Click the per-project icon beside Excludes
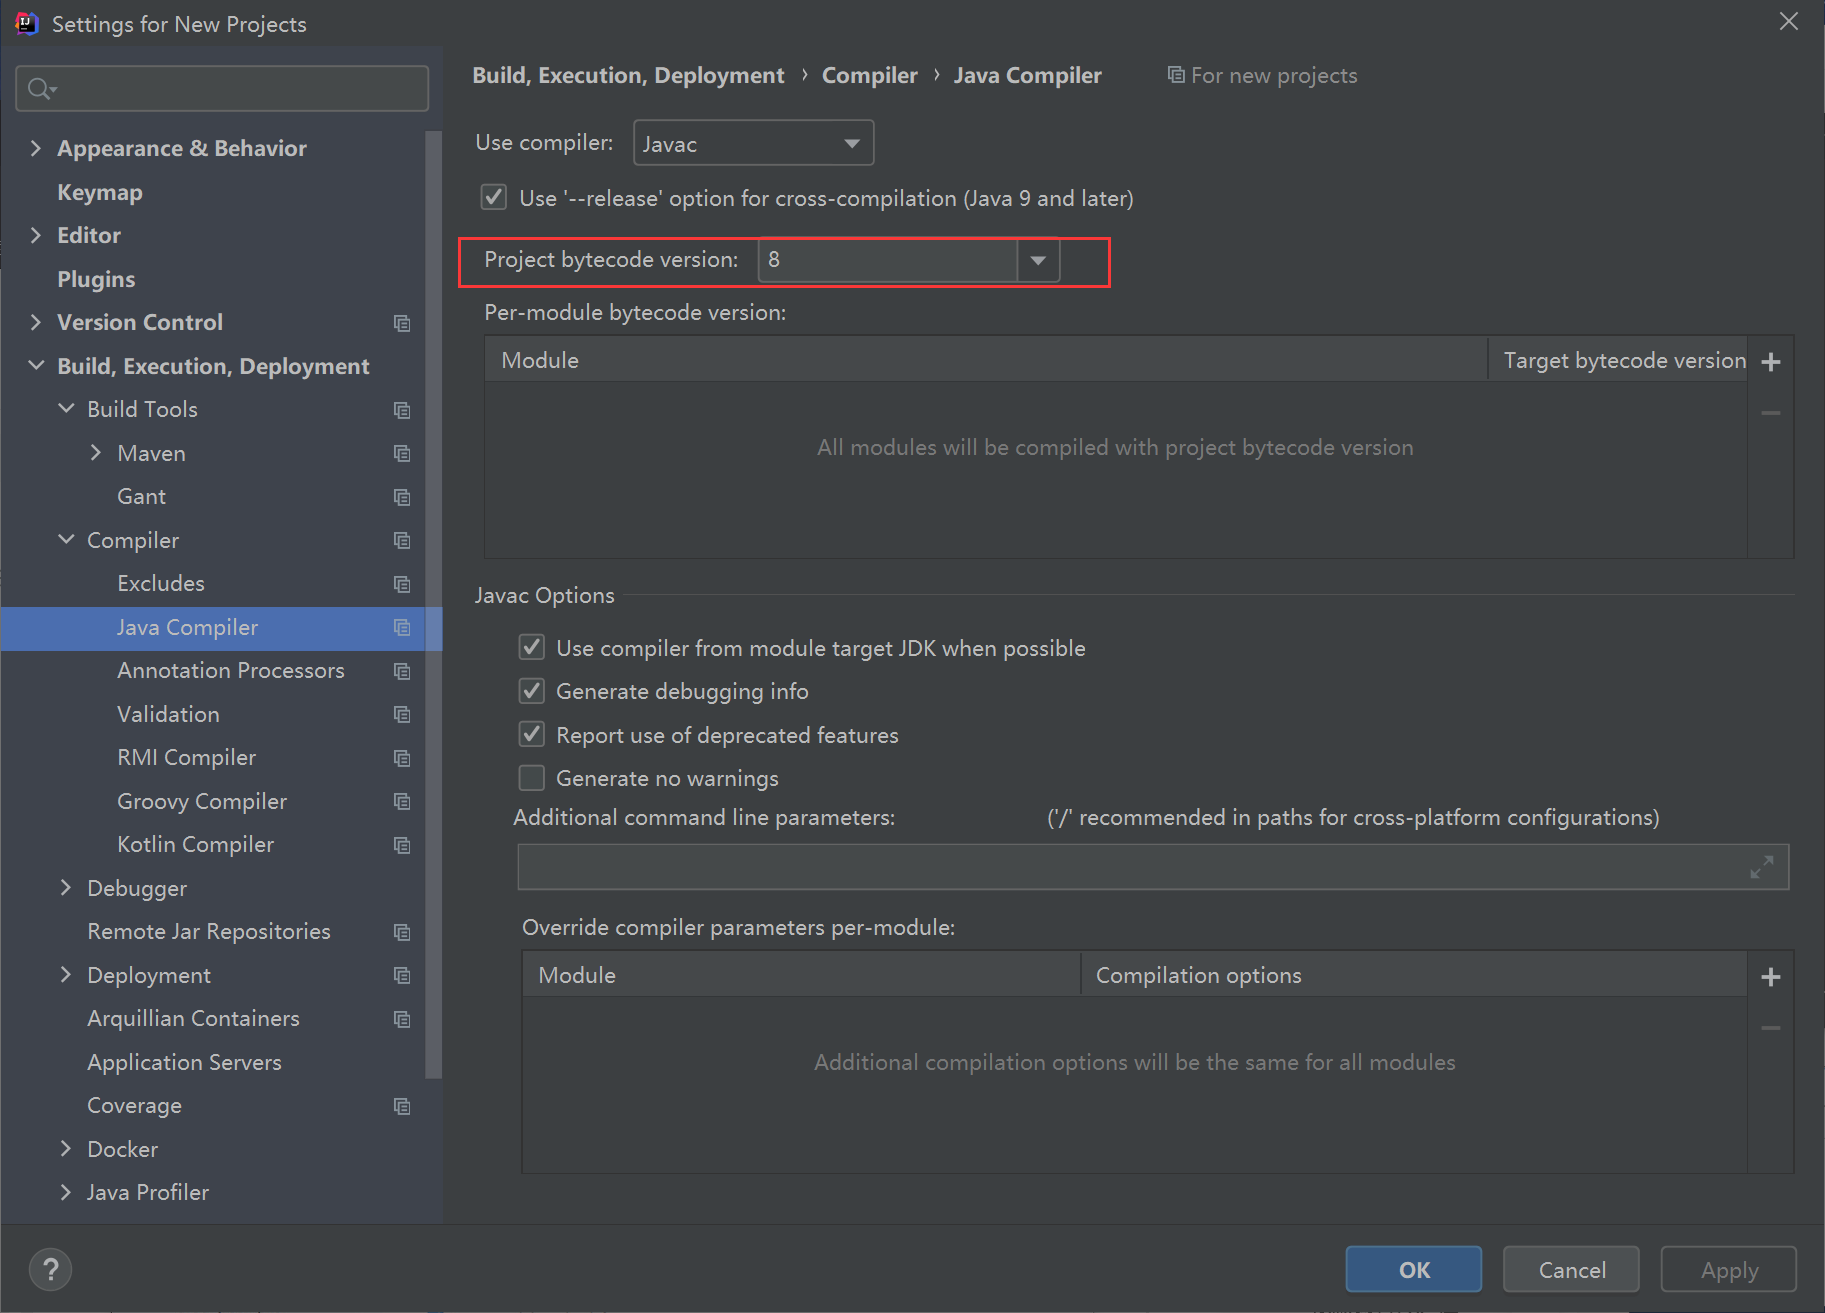Image resolution: width=1825 pixels, height=1313 pixels. (x=402, y=584)
